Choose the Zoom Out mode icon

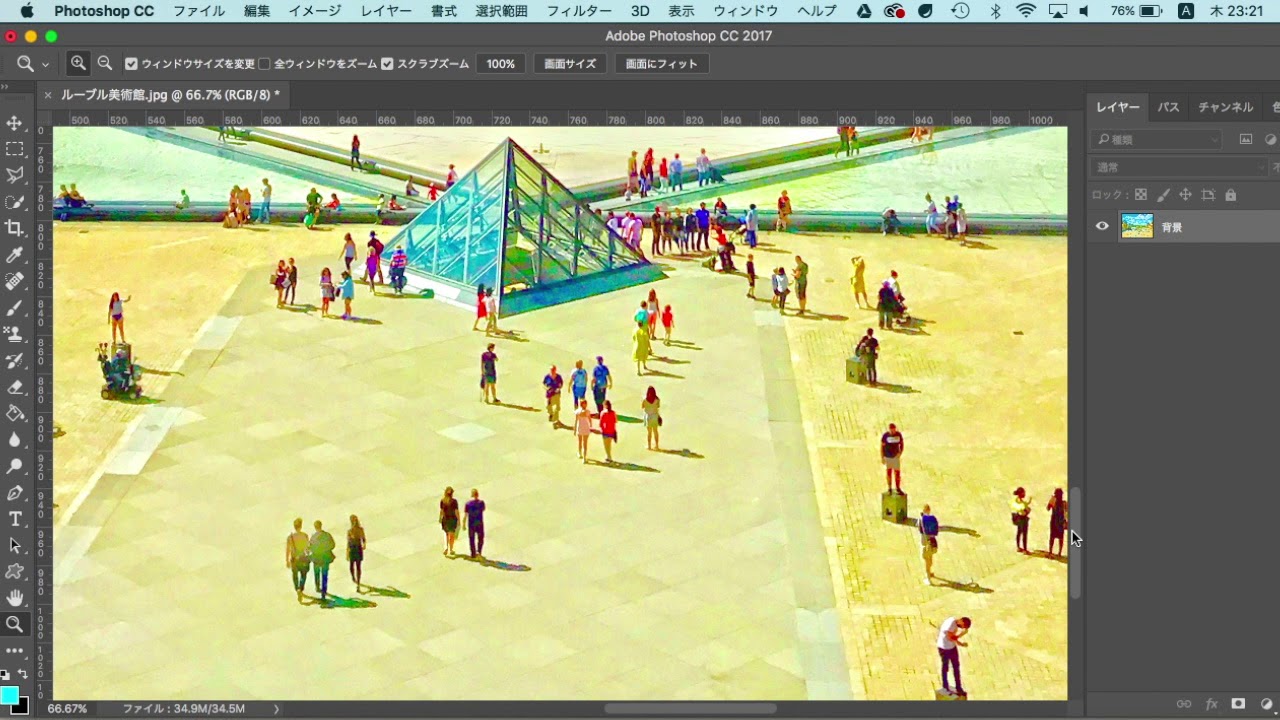[x=105, y=63]
